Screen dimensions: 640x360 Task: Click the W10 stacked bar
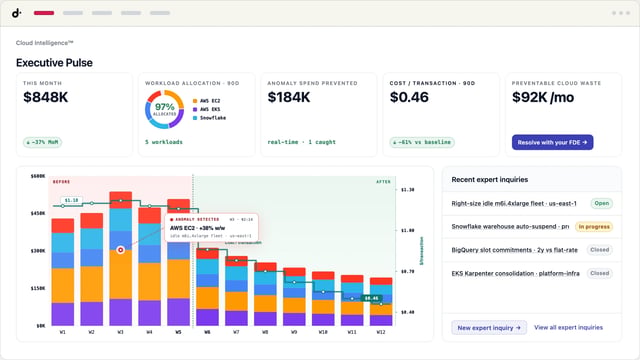click(323, 299)
